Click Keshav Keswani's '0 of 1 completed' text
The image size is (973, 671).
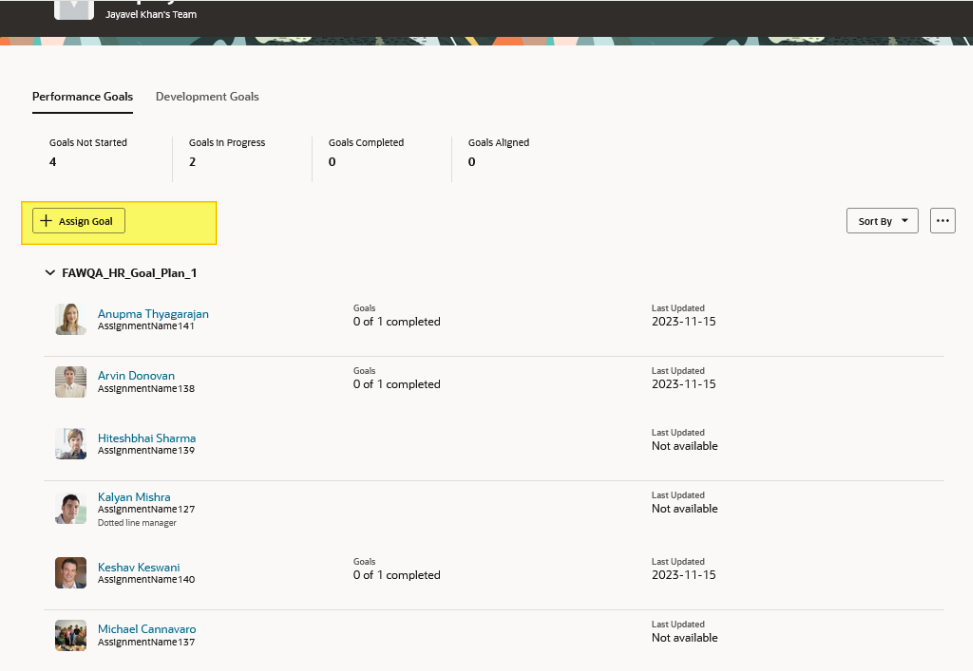click(x=397, y=575)
